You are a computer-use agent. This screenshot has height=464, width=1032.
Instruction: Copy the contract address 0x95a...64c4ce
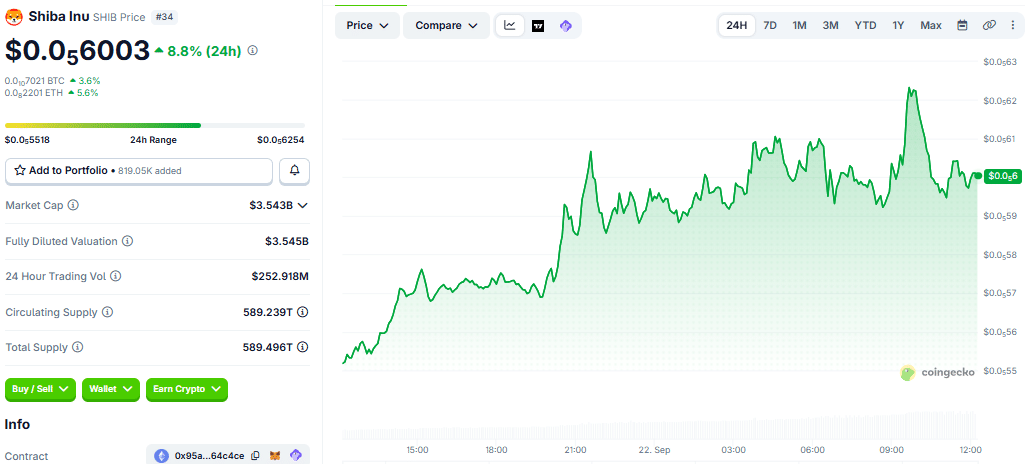pos(255,455)
